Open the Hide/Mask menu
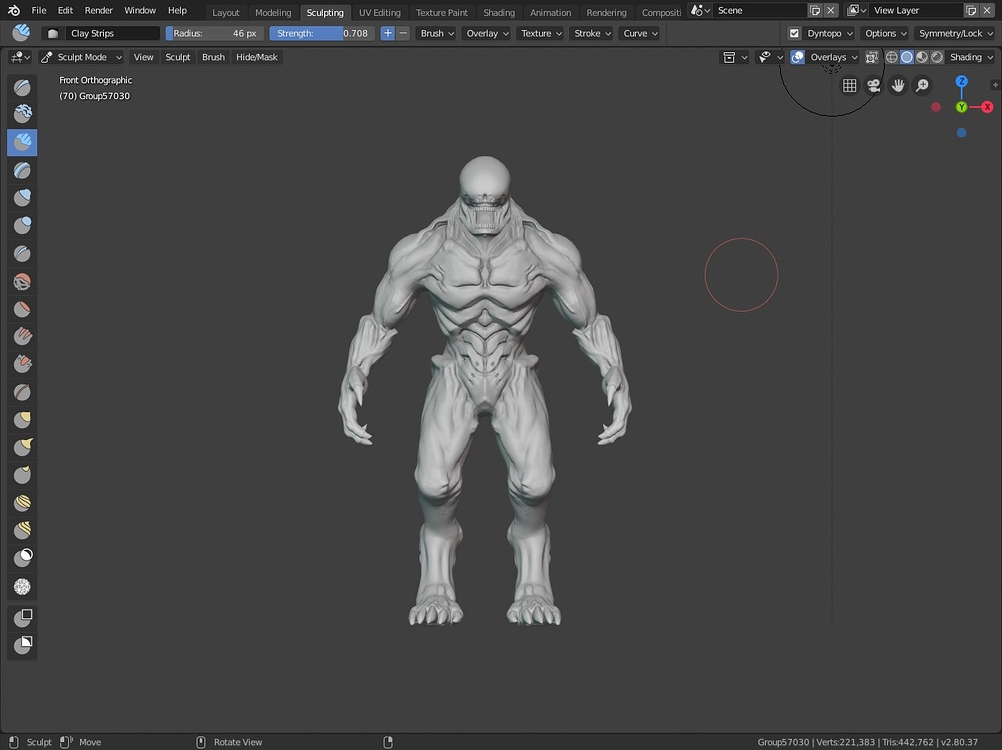The image size is (1002, 750). 256,57
